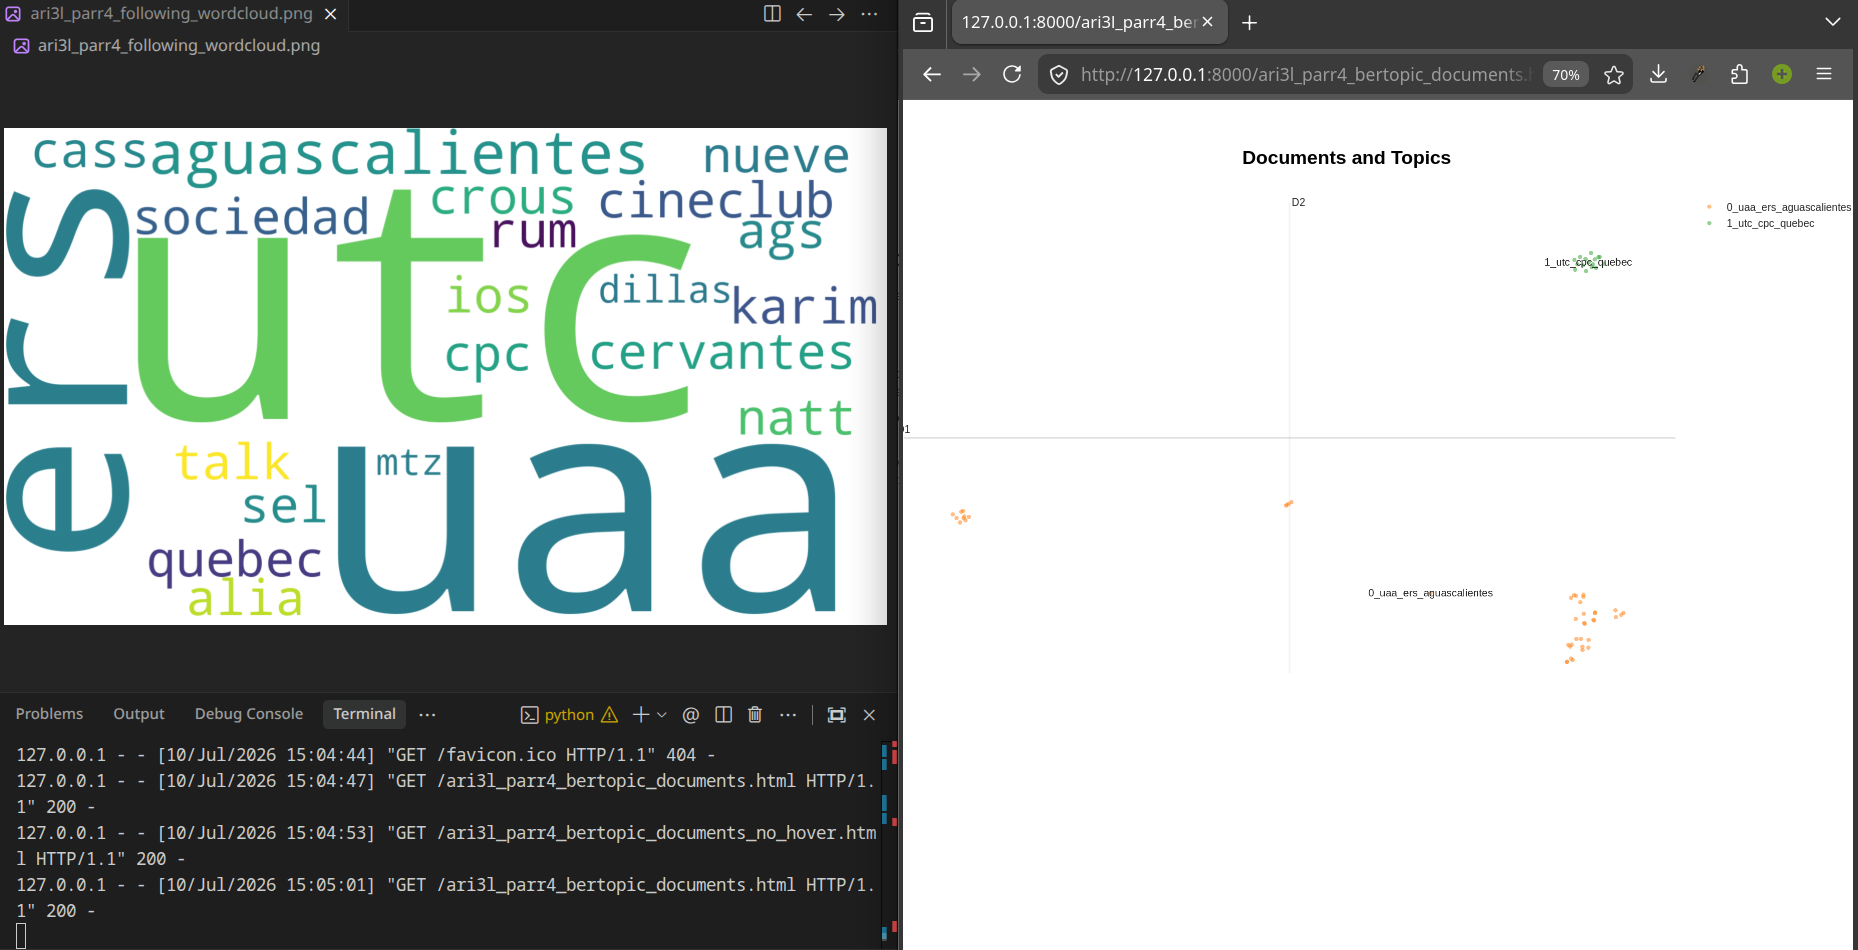Bookmark this page with the star icon
Image resolution: width=1858 pixels, height=950 pixels.
click(1613, 75)
